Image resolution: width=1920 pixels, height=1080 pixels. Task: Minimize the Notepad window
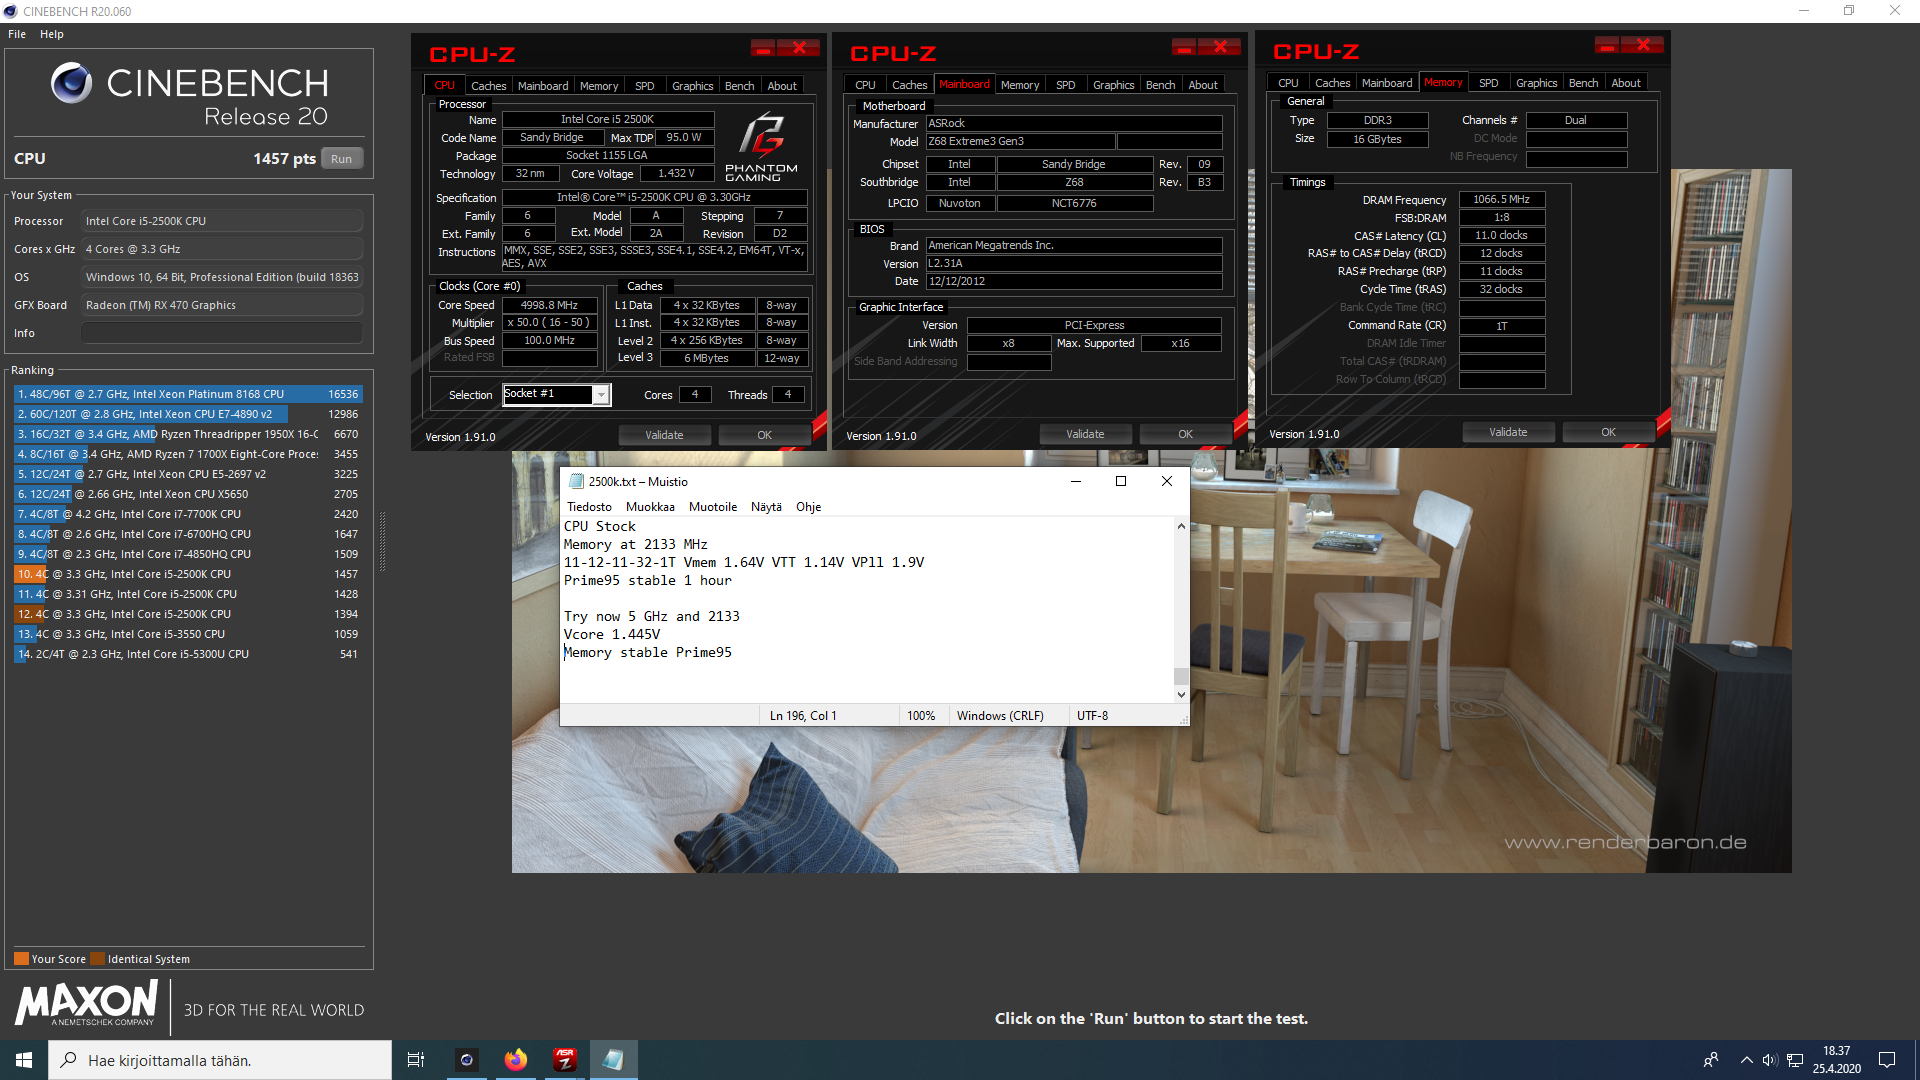[x=1076, y=481]
